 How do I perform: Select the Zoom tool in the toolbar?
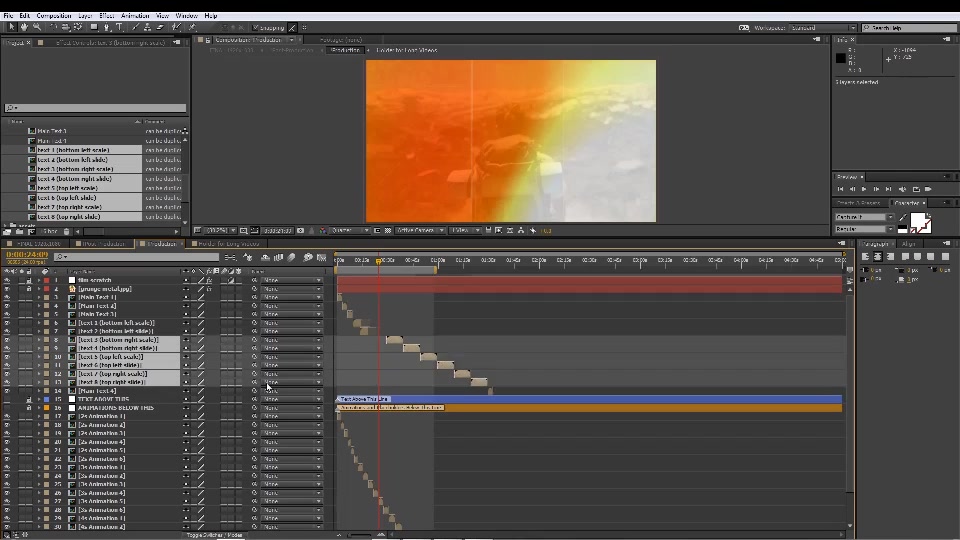(x=37, y=28)
